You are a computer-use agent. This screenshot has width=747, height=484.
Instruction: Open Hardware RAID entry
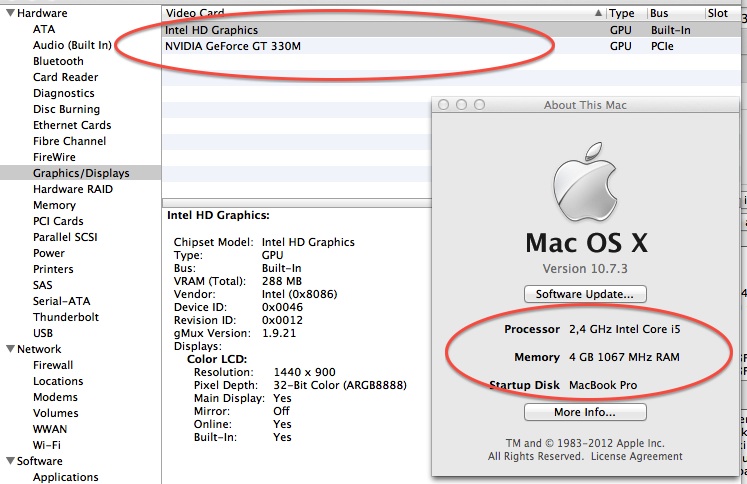click(73, 189)
